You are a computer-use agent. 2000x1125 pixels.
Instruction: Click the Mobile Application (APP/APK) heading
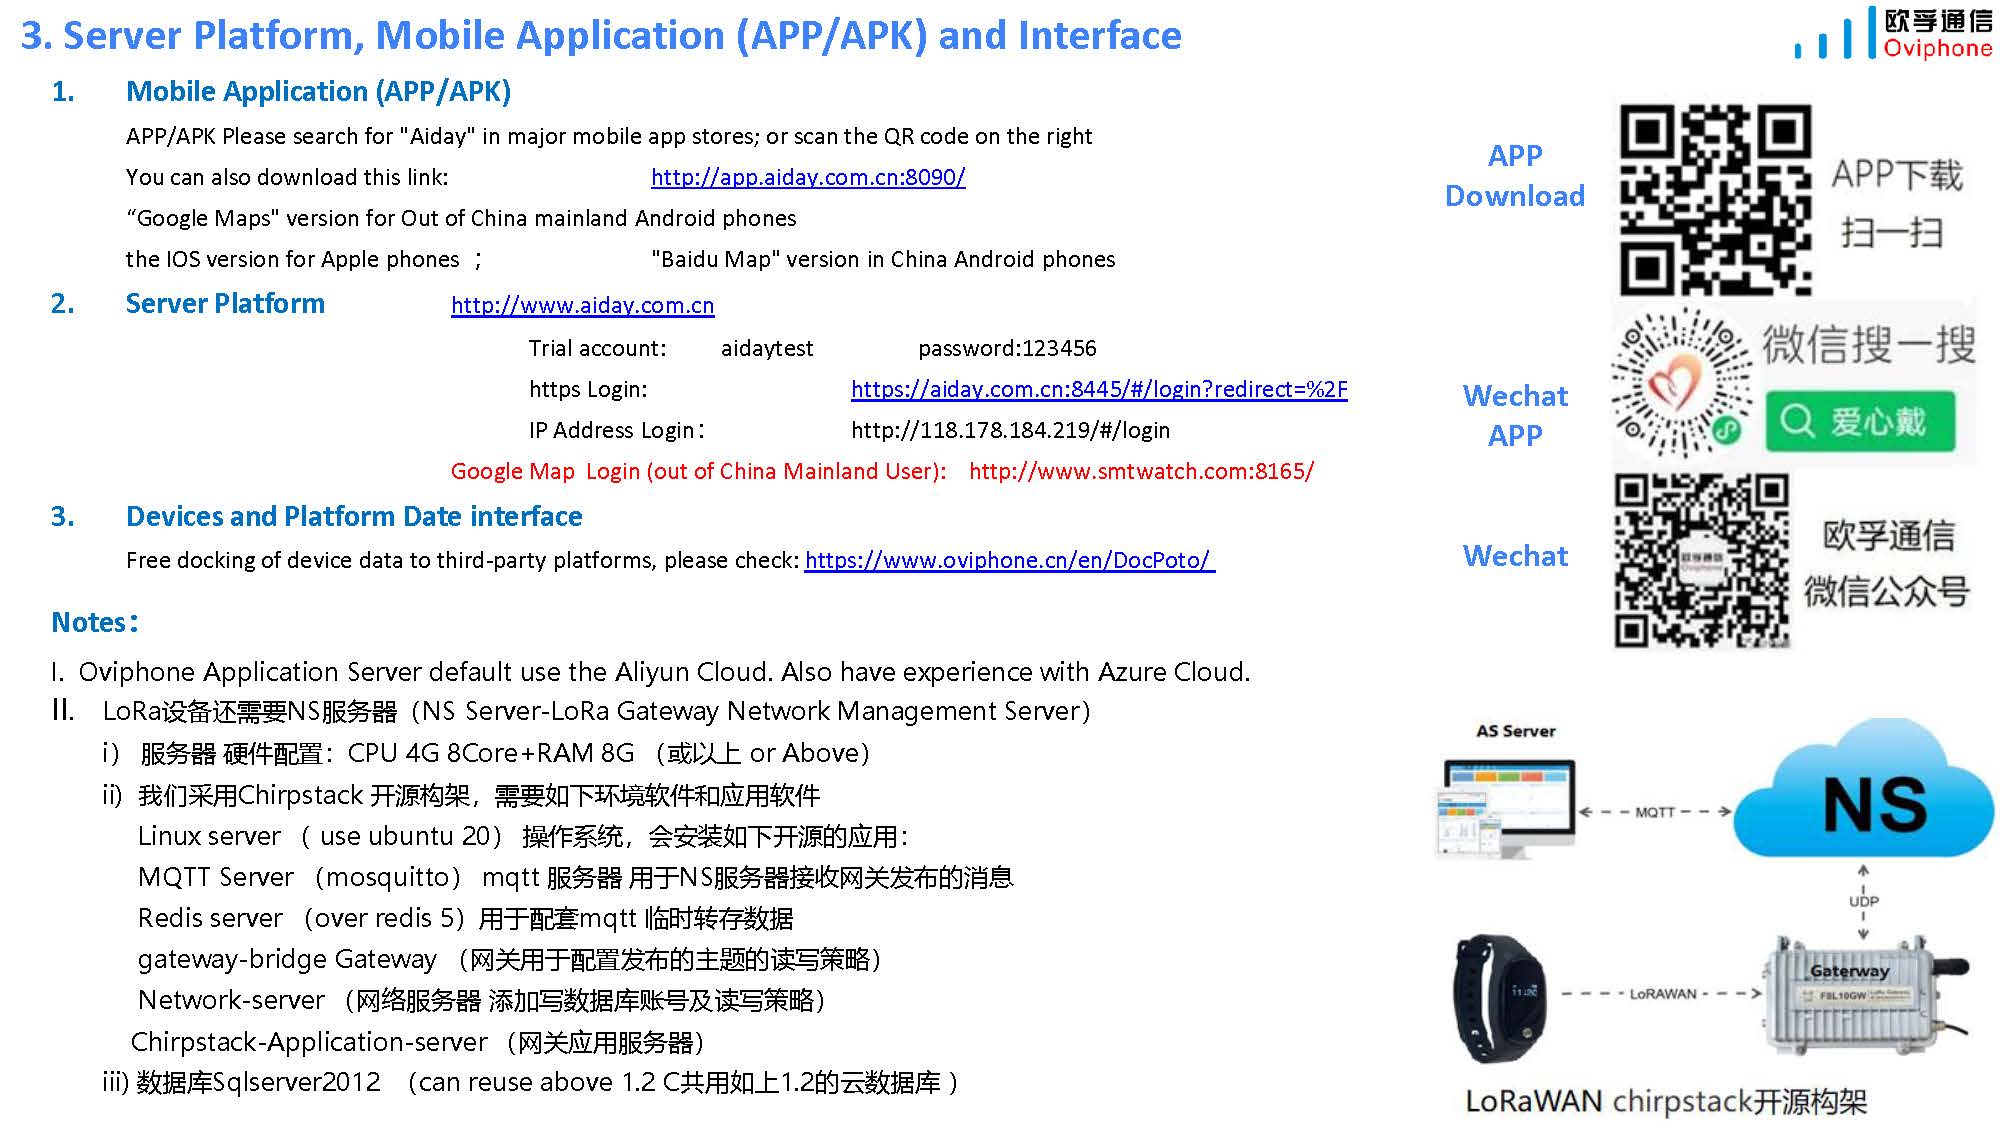pos(318,91)
